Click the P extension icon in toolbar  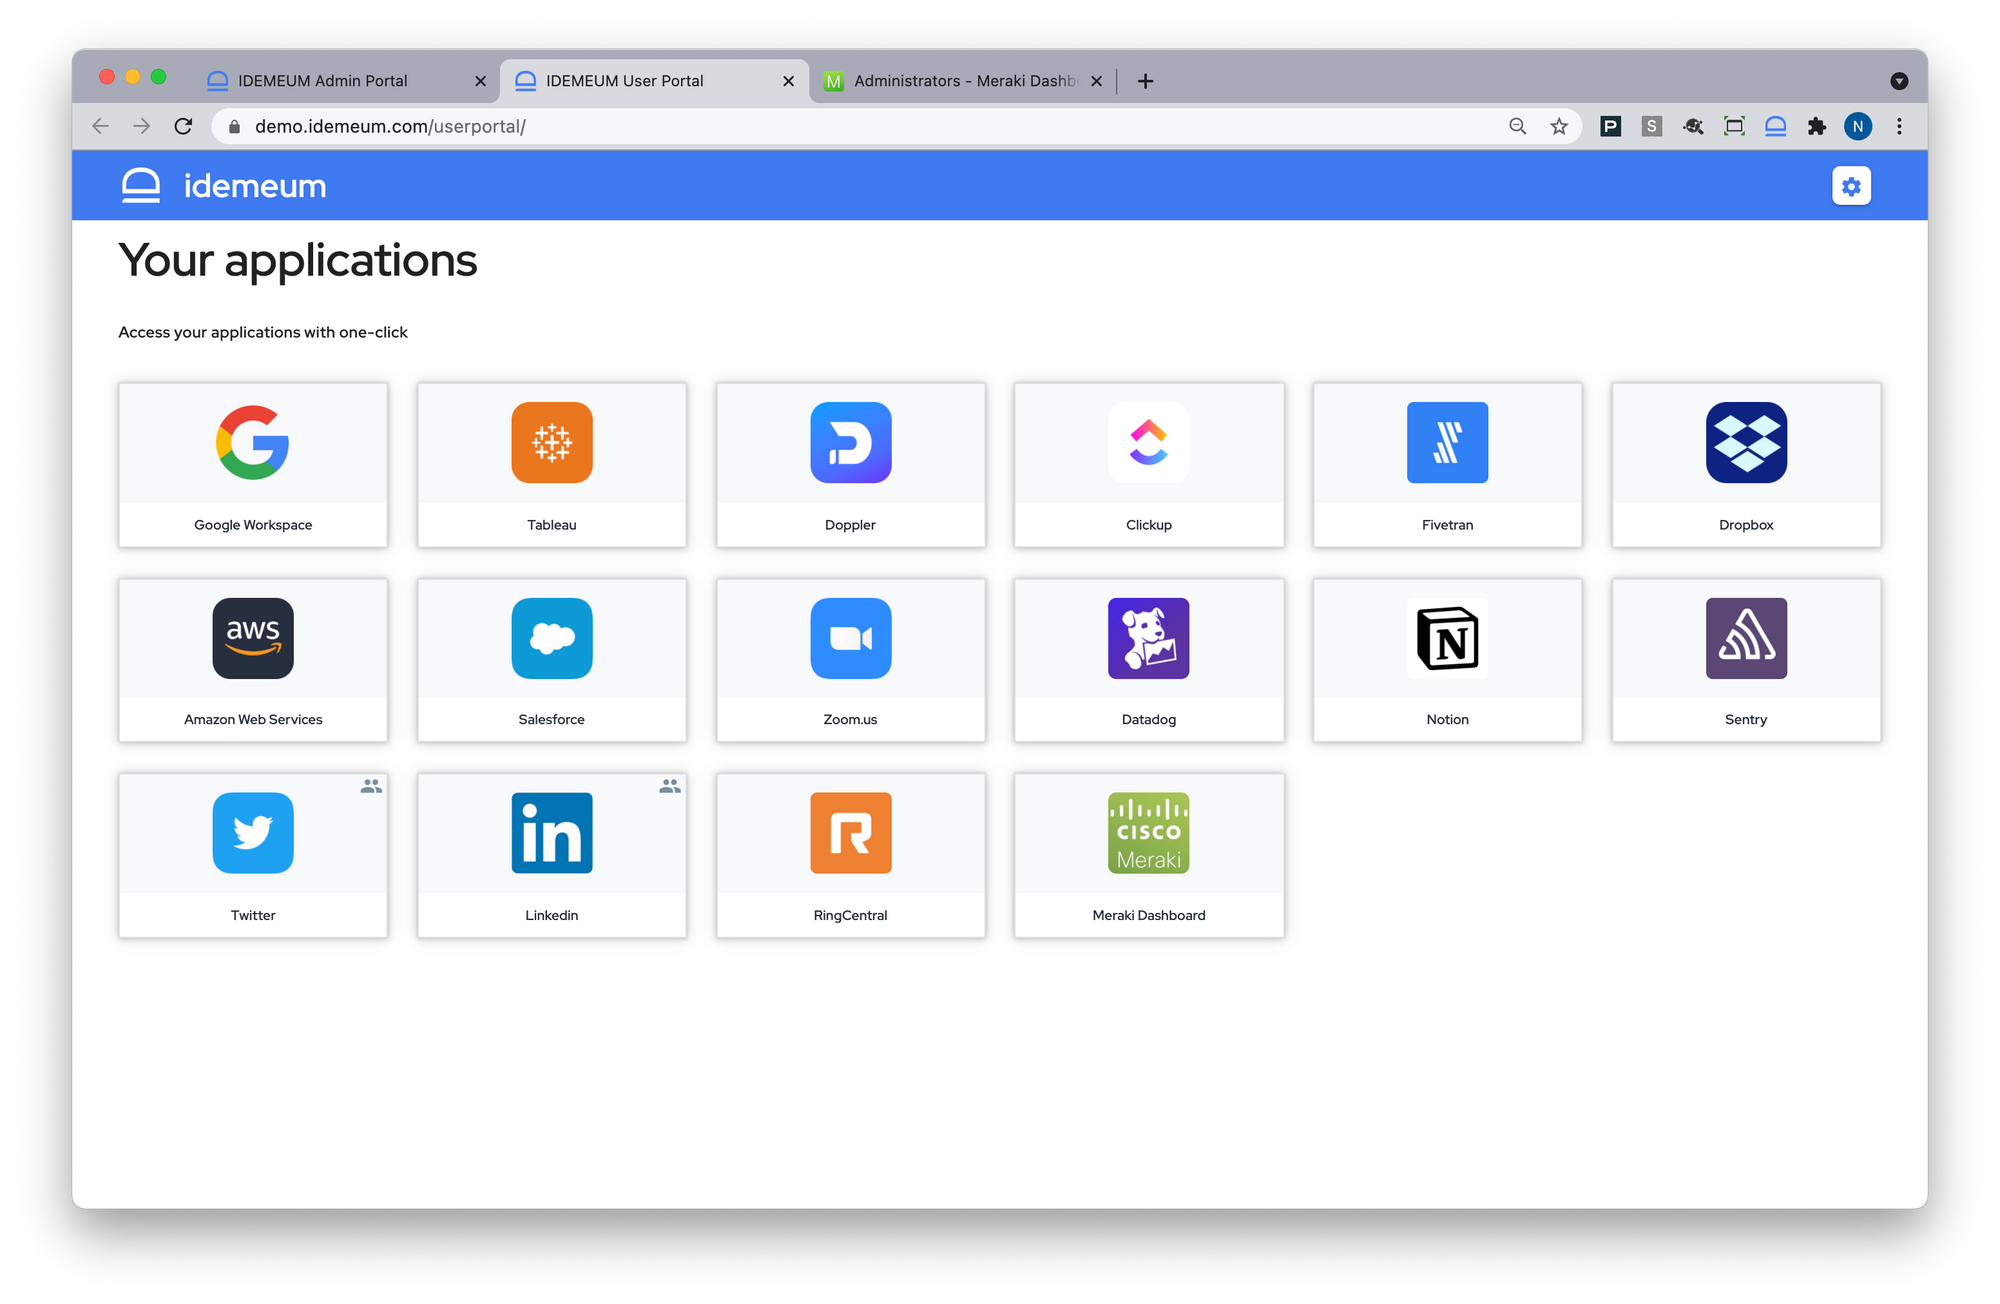pyautogui.click(x=1610, y=126)
